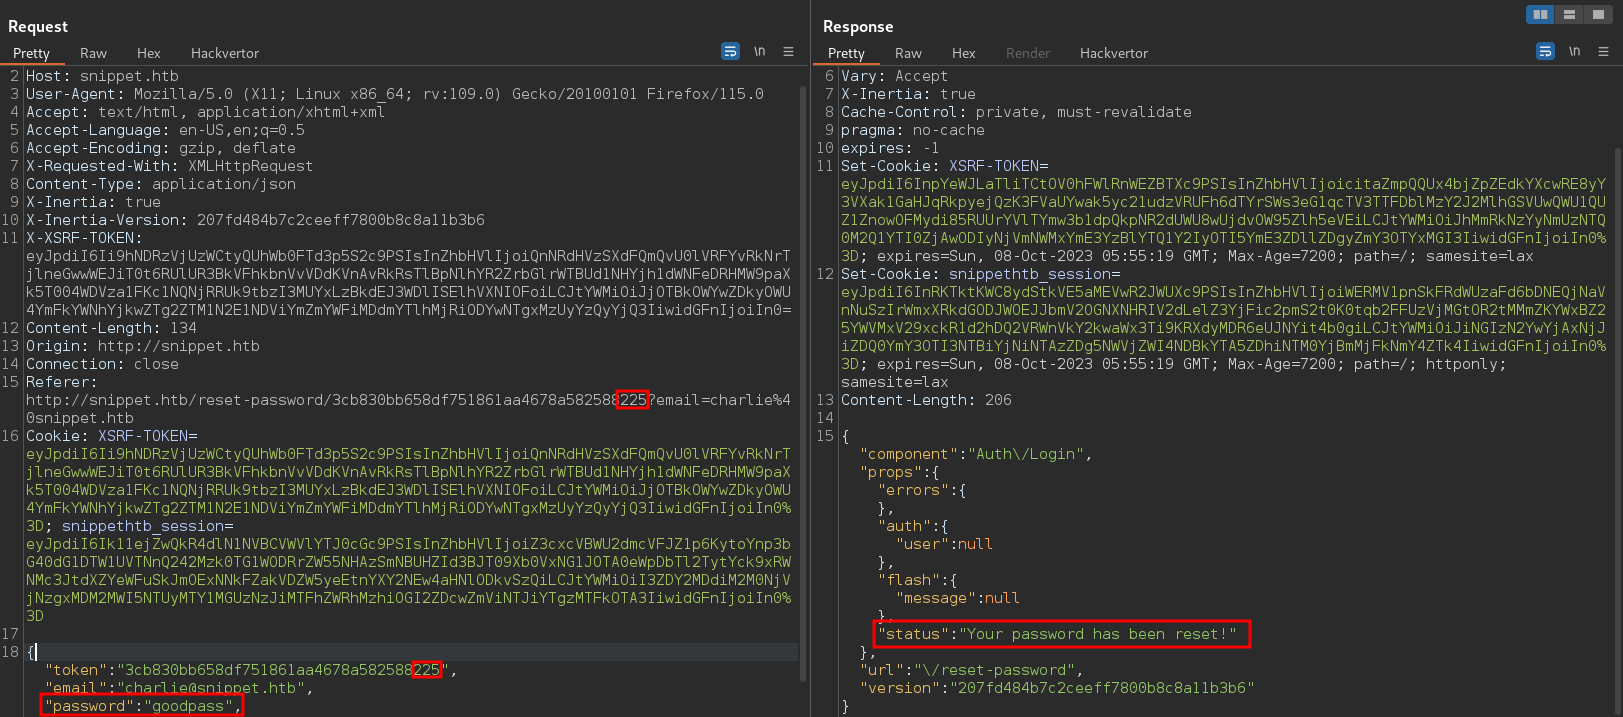
Task: Click the 'Content-Length: 134' request line
Action: pos(111,328)
